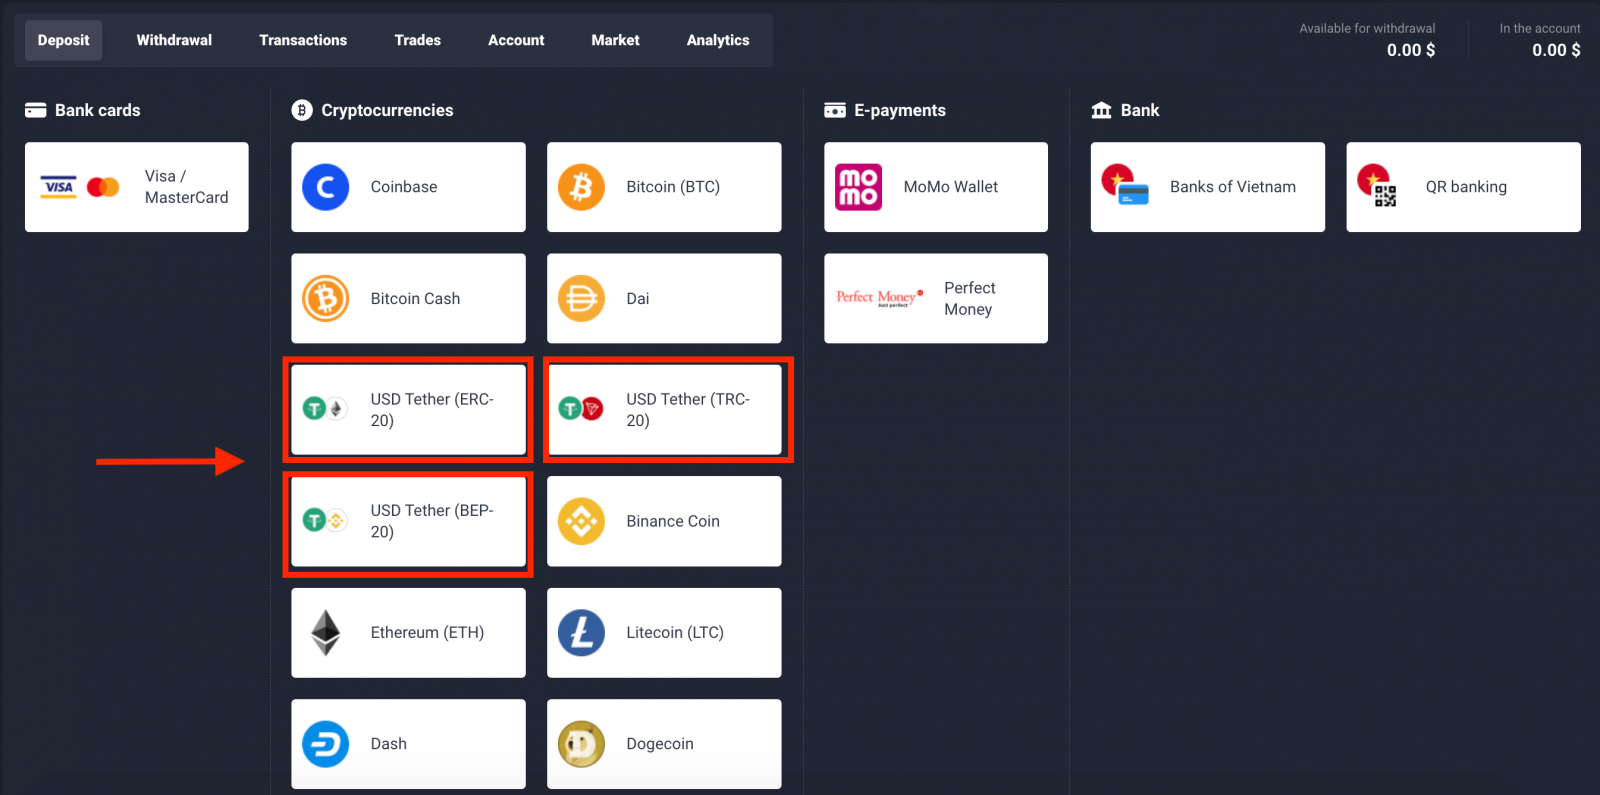Click the Cryptocurrencies heading bitcoin icon
The image size is (1600, 795).
coord(302,110)
